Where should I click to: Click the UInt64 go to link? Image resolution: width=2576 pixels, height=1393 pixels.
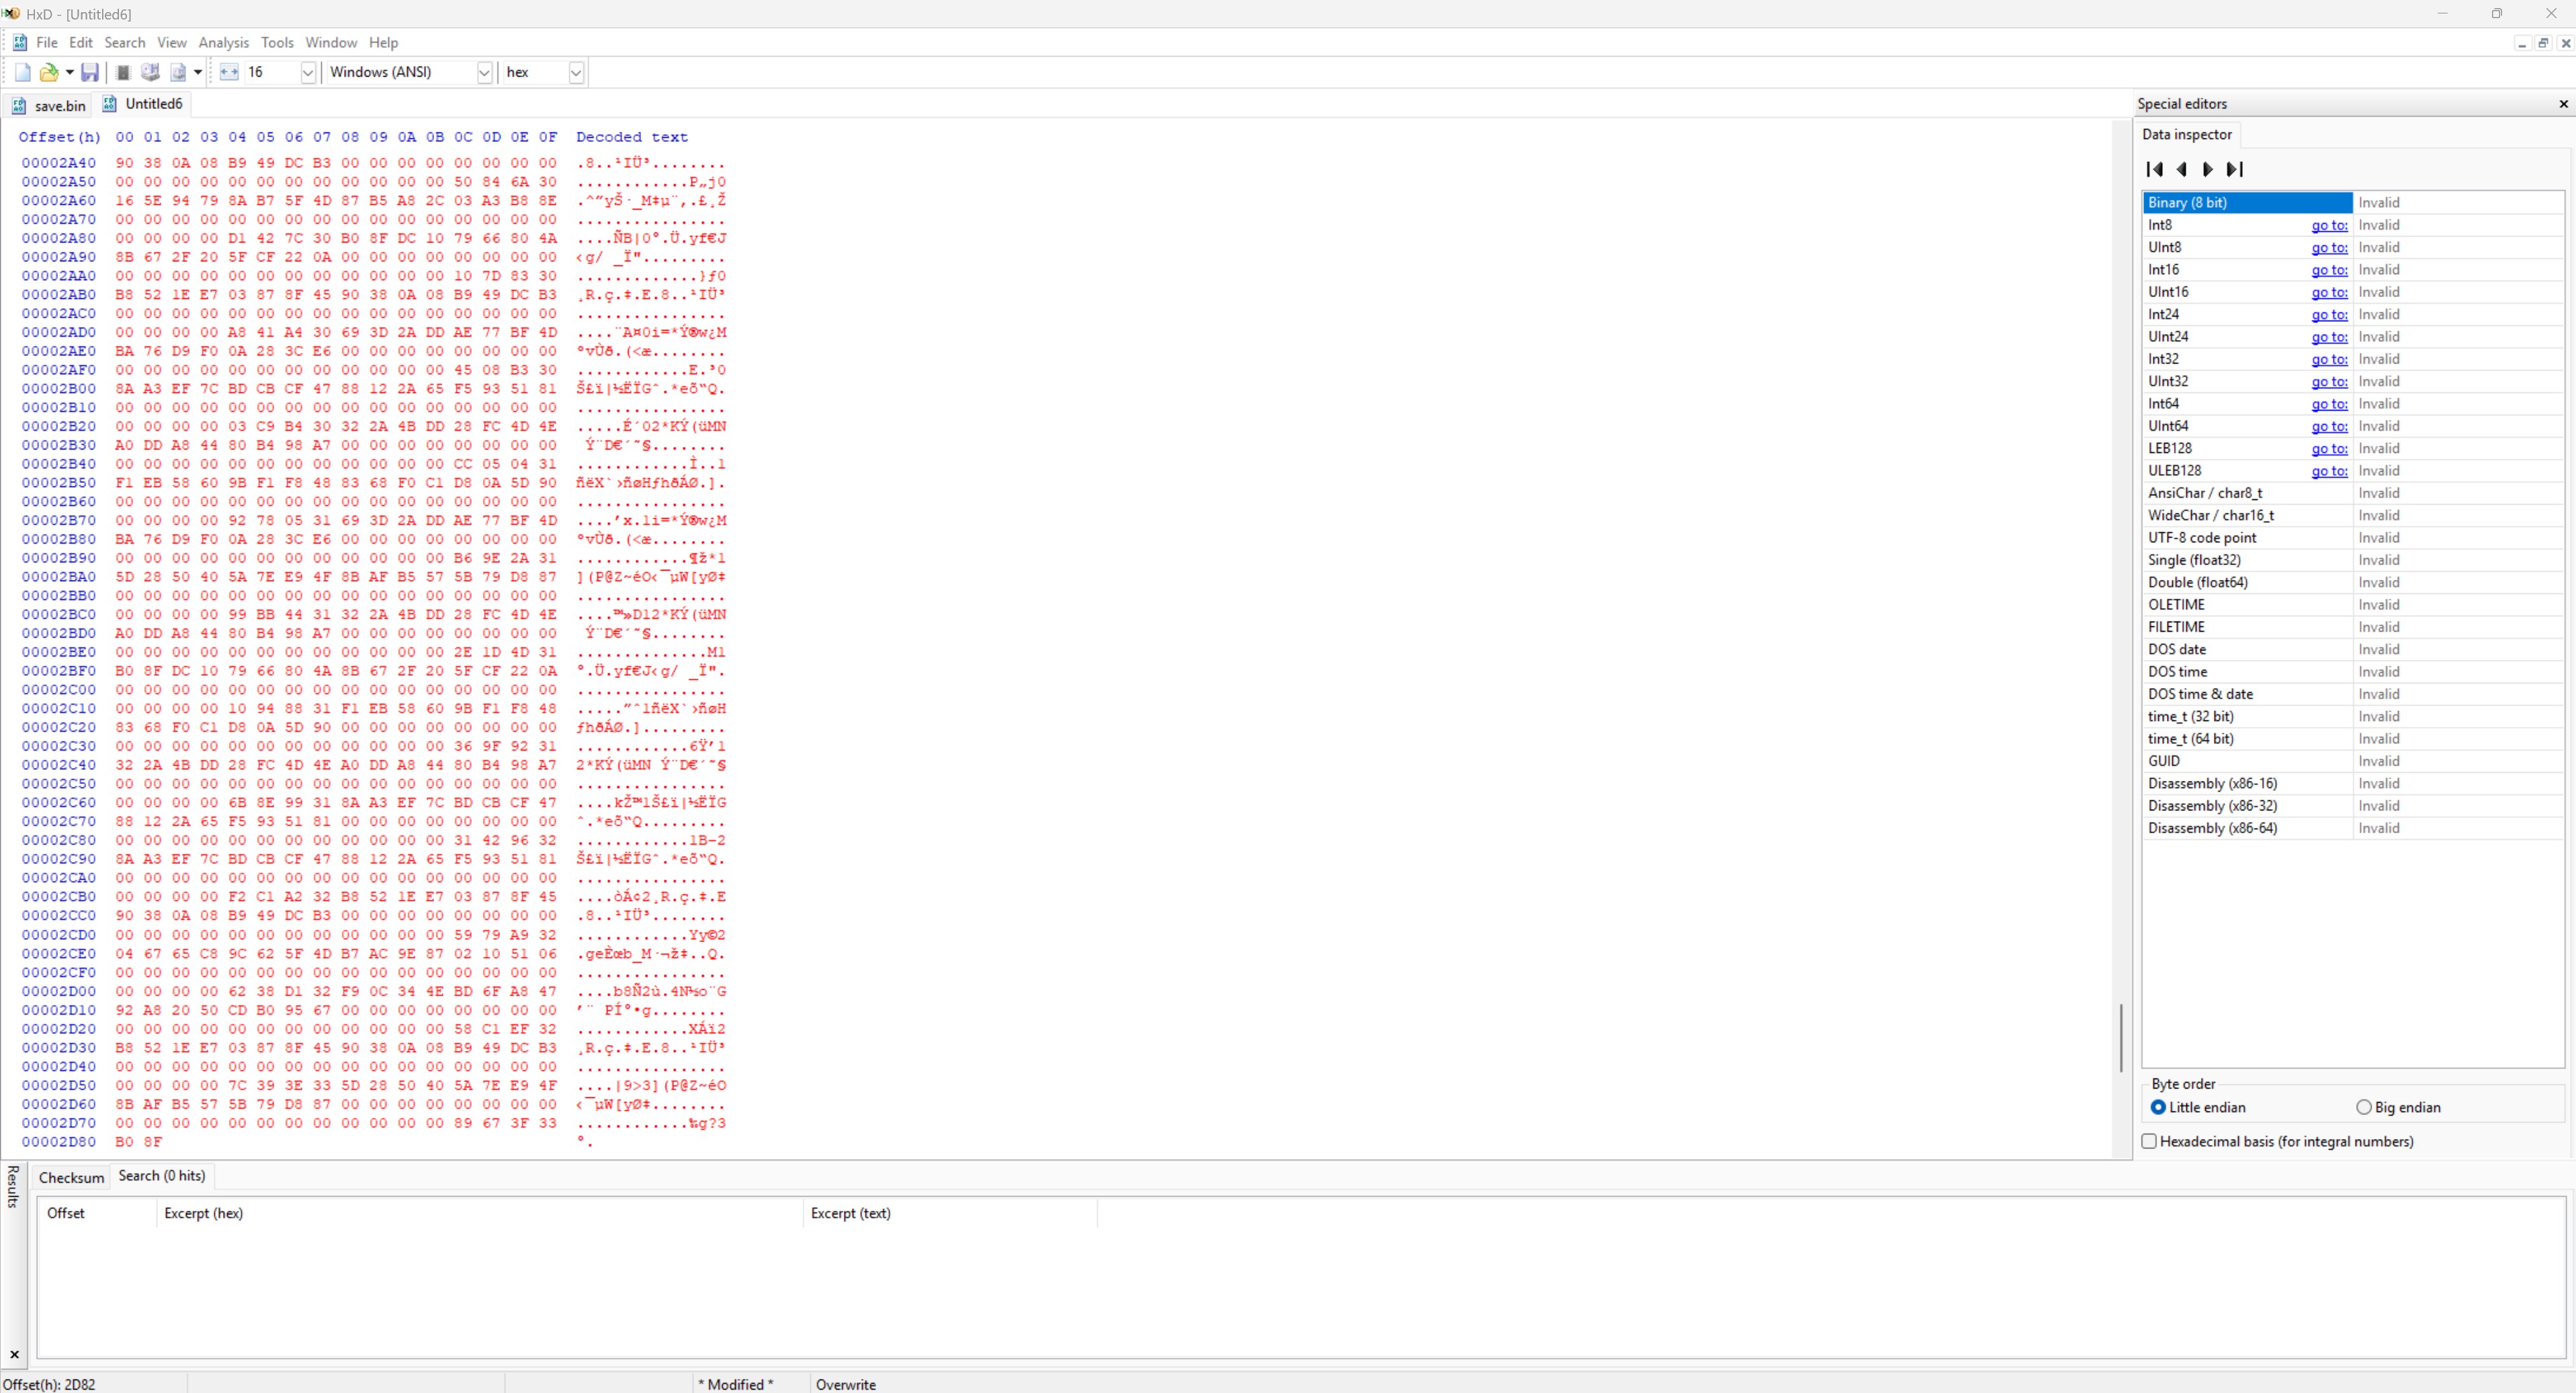(2329, 426)
